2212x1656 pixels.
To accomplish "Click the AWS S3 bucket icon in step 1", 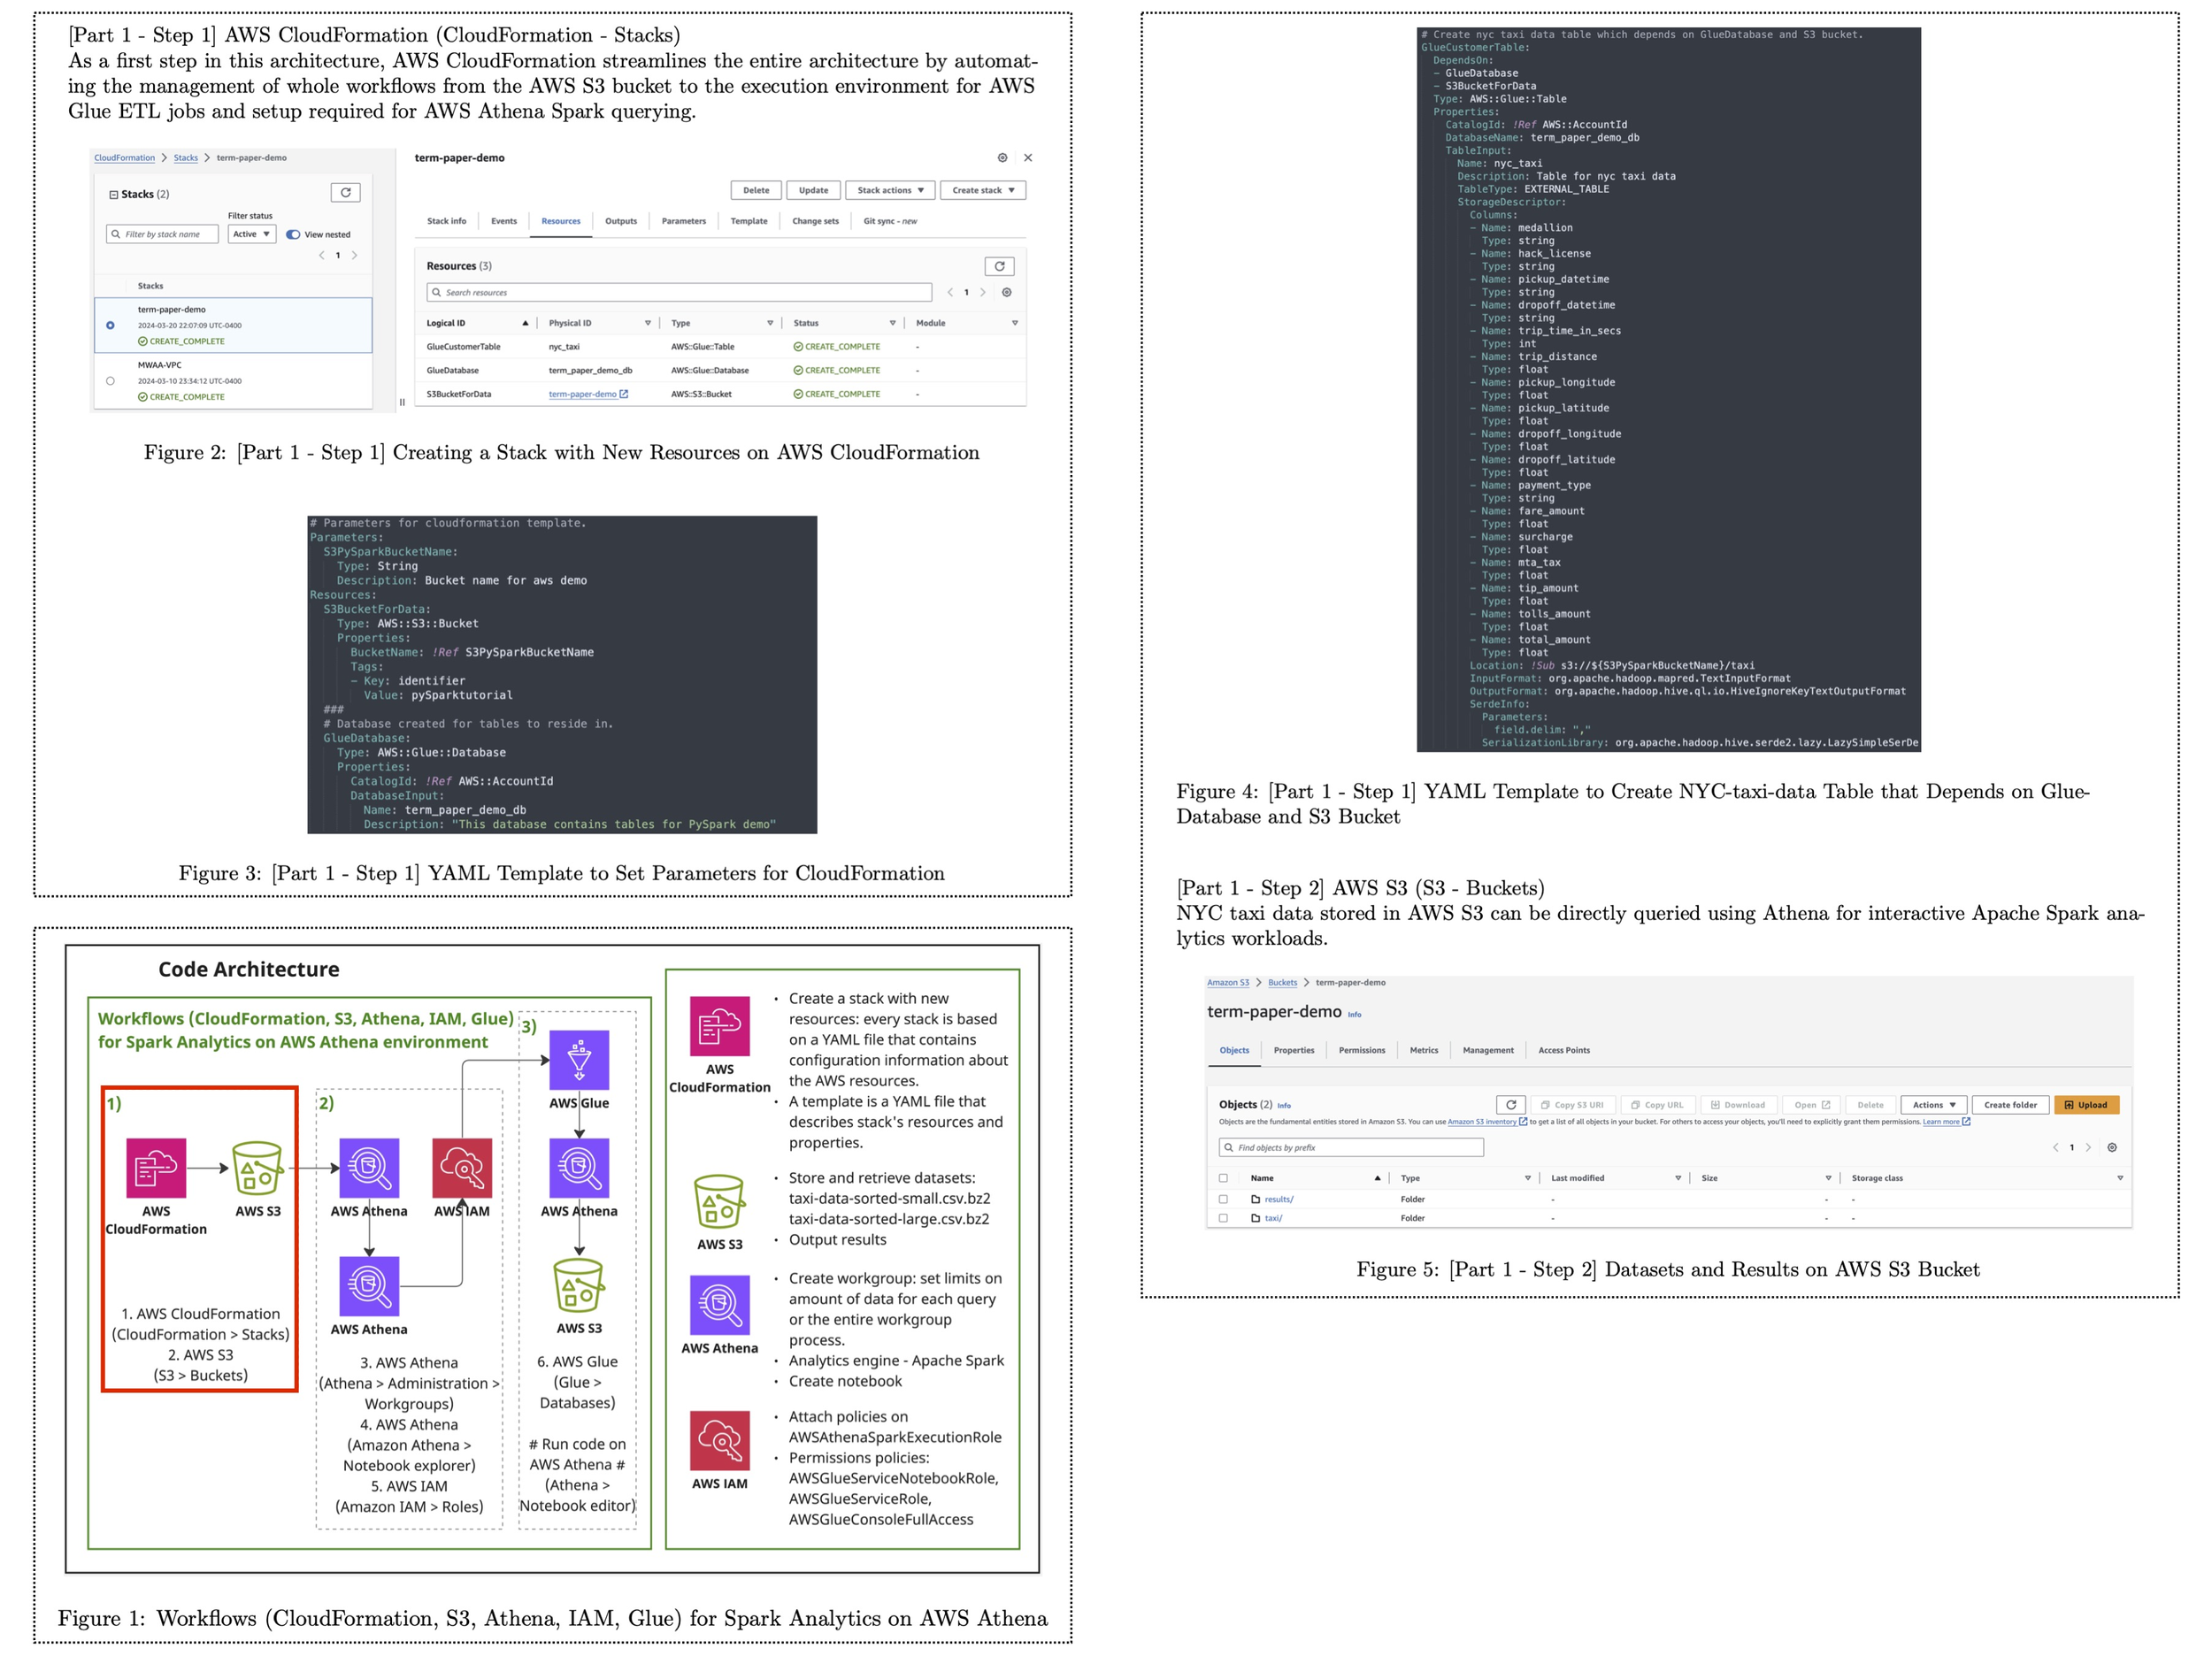I will tap(258, 1168).
